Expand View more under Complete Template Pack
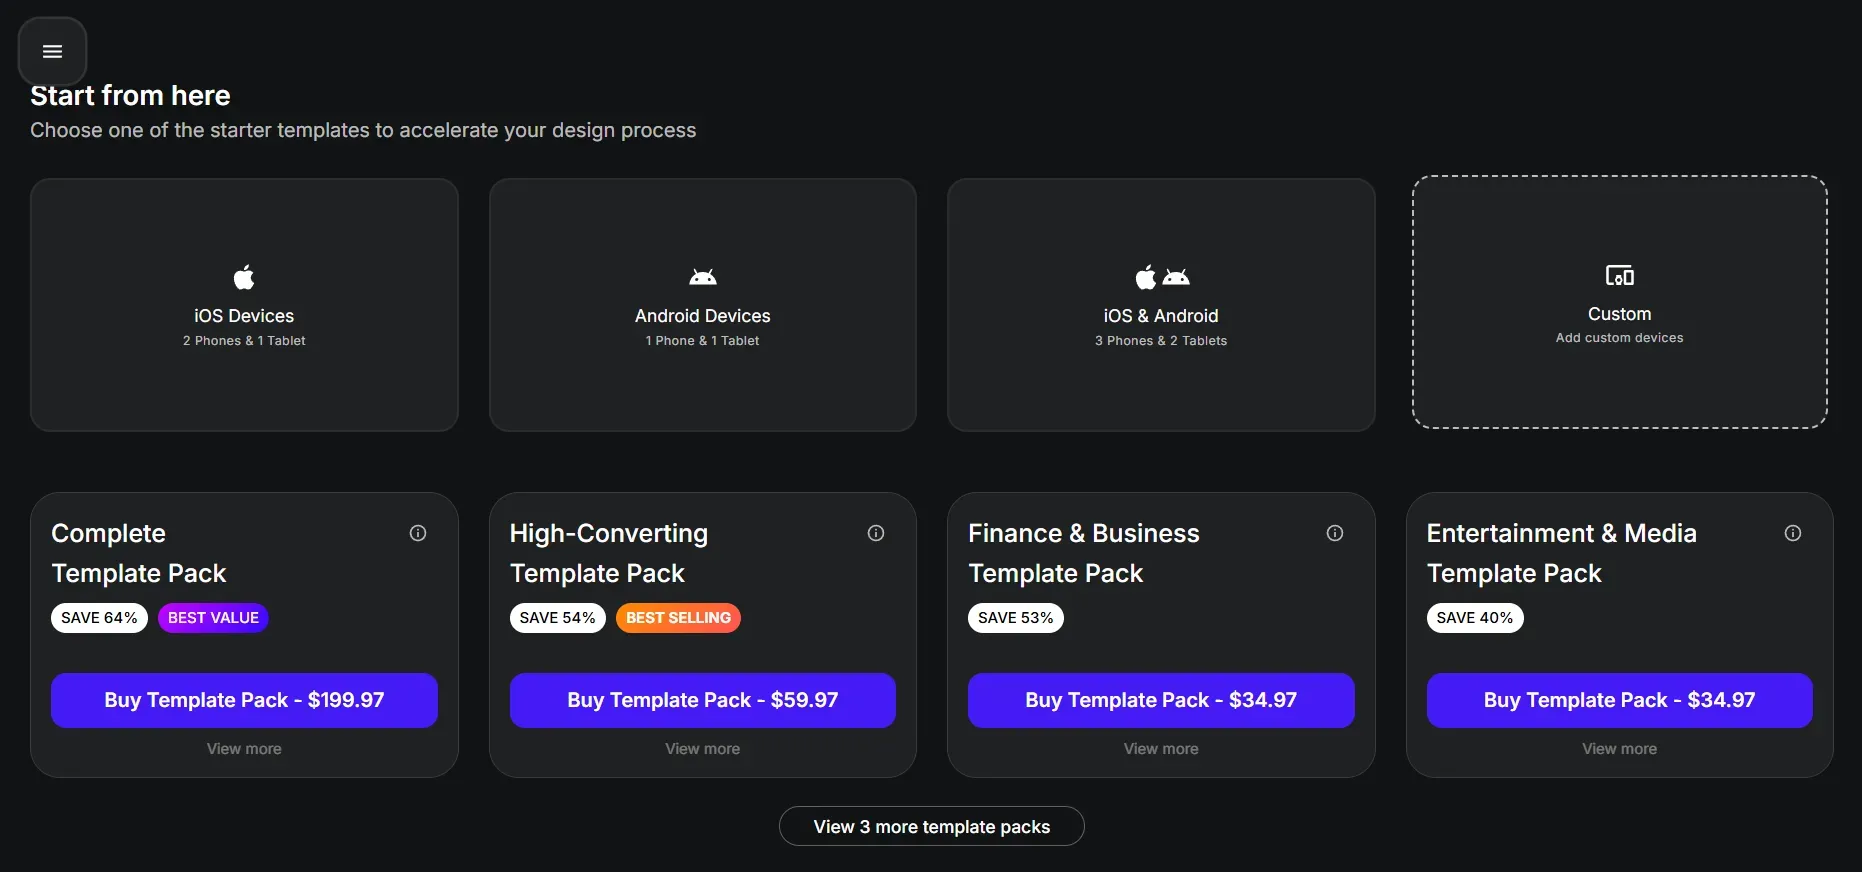This screenshot has height=872, width=1862. (x=244, y=749)
